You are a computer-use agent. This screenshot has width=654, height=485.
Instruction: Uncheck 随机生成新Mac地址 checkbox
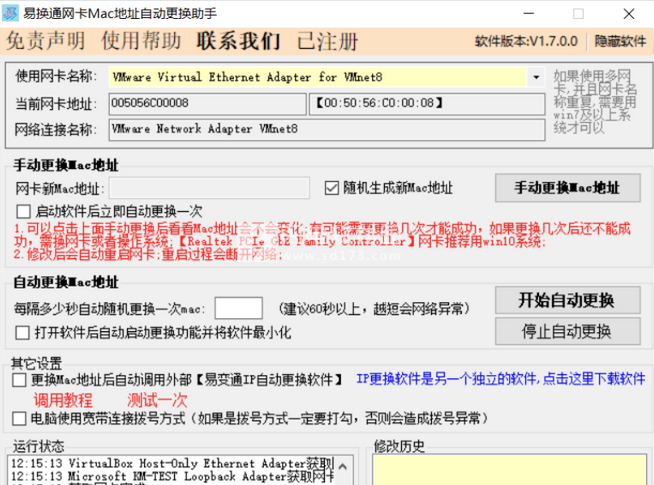pyautogui.click(x=332, y=188)
